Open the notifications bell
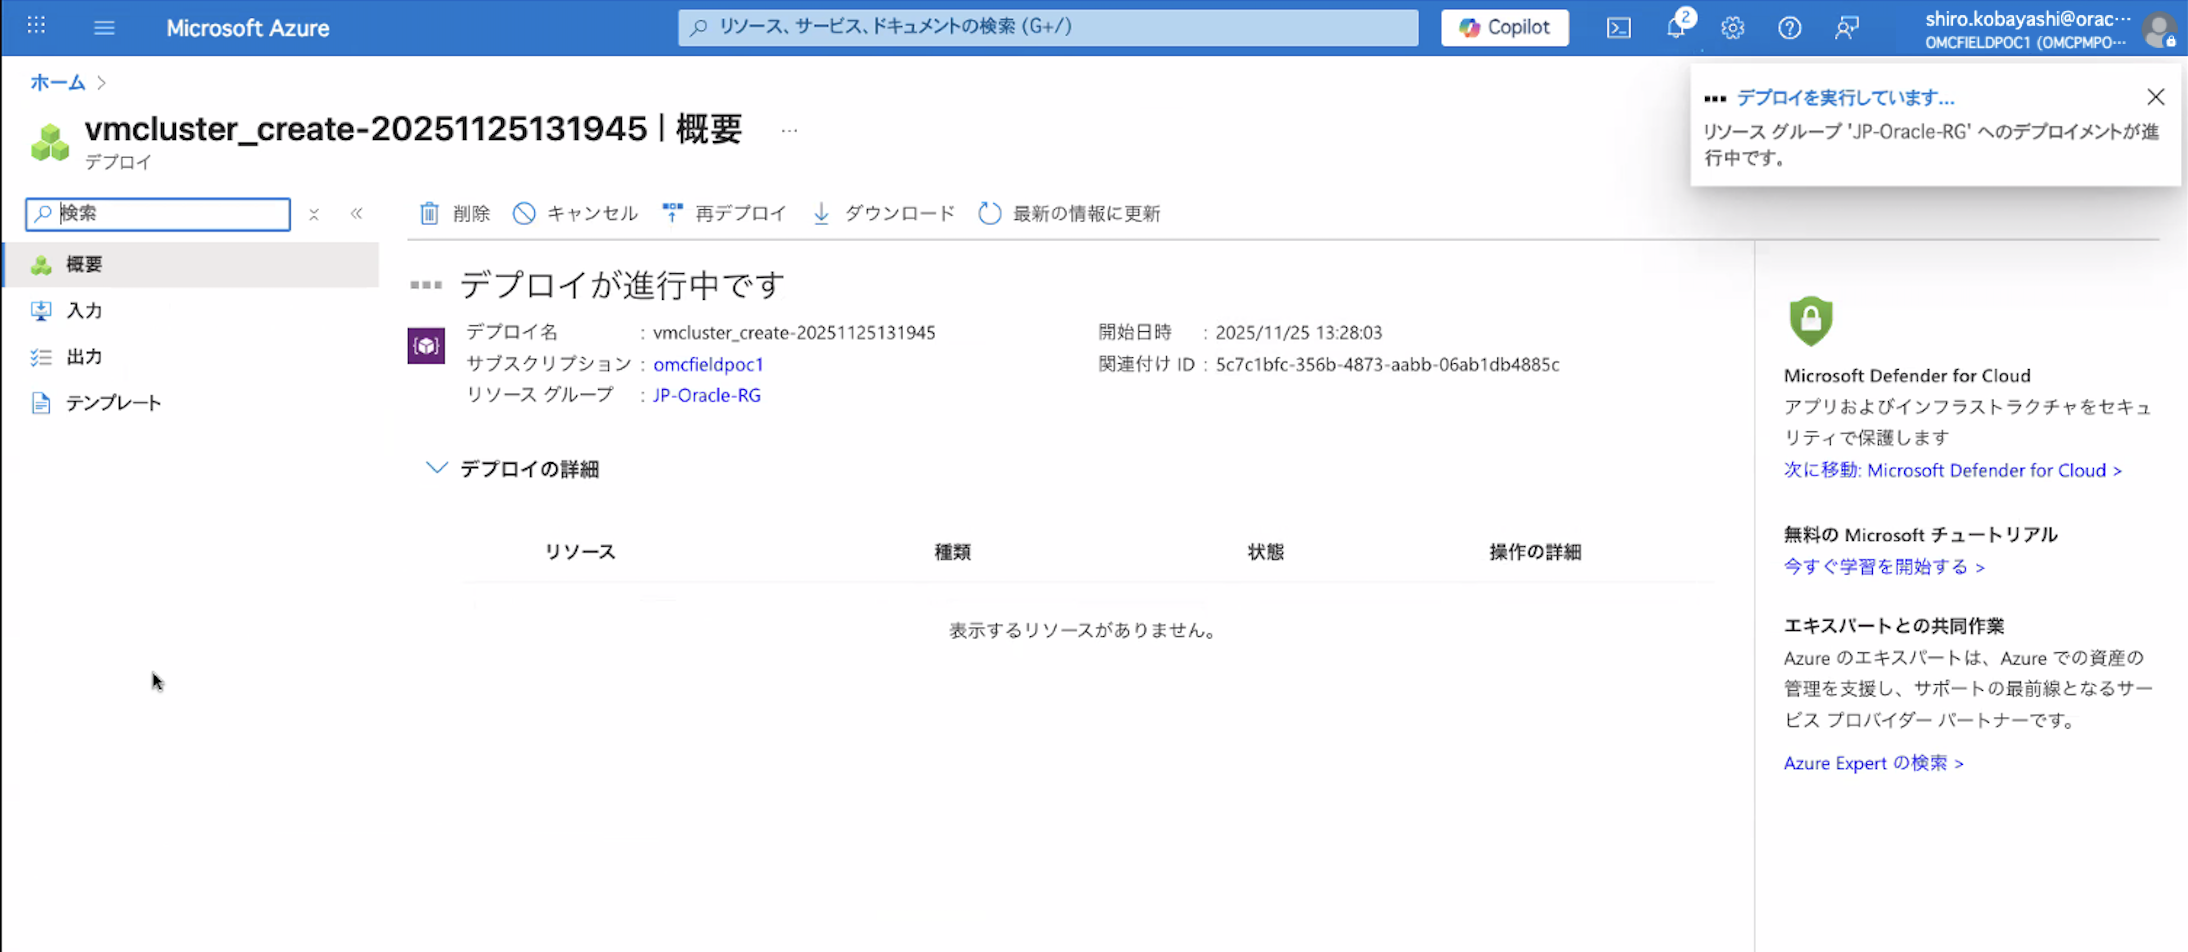Screen dimensions: 2188x952 click(1676, 28)
